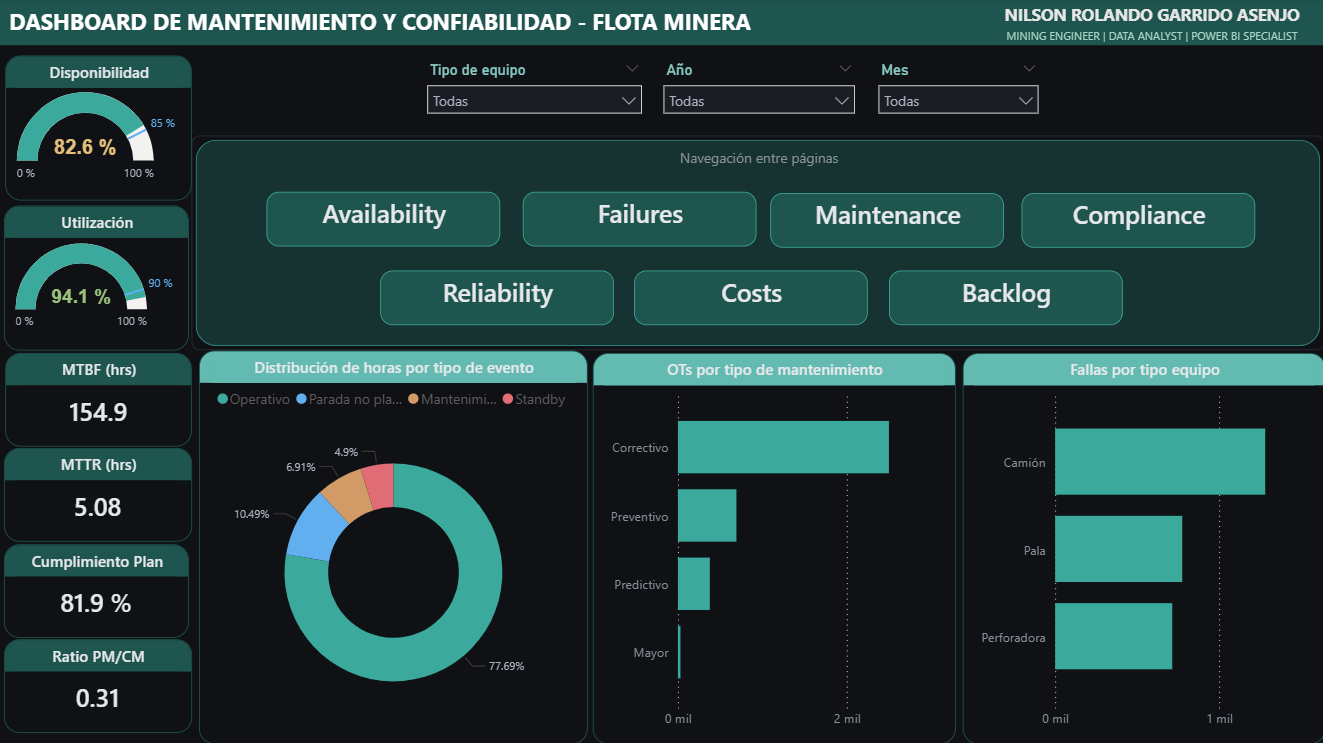Click the Correctivo bar in OTs chart

[x=783, y=447]
